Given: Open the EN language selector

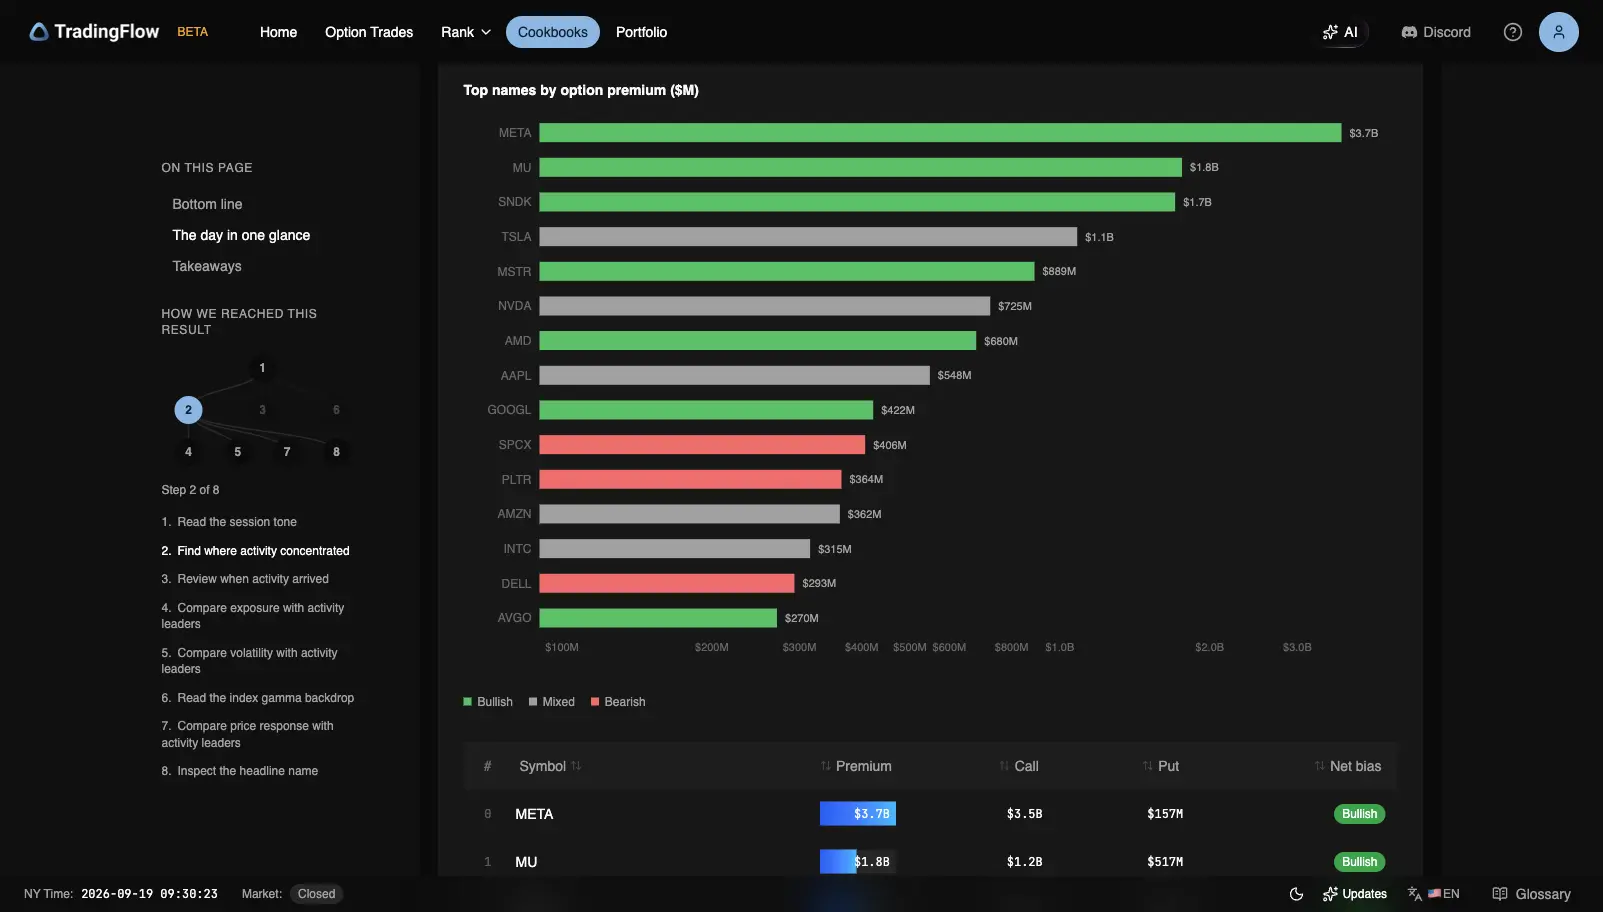Looking at the screenshot, I should click(x=1434, y=894).
